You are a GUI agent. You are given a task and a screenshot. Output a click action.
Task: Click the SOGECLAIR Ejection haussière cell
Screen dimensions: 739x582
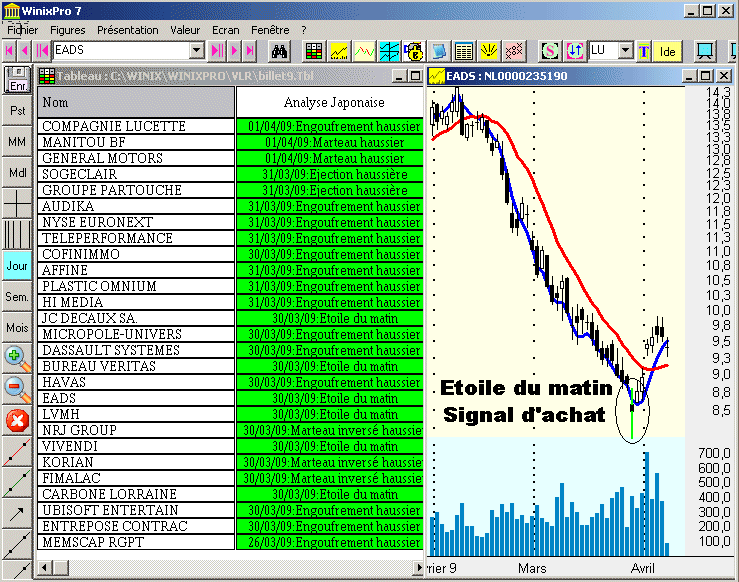click(x=330, y=174)
